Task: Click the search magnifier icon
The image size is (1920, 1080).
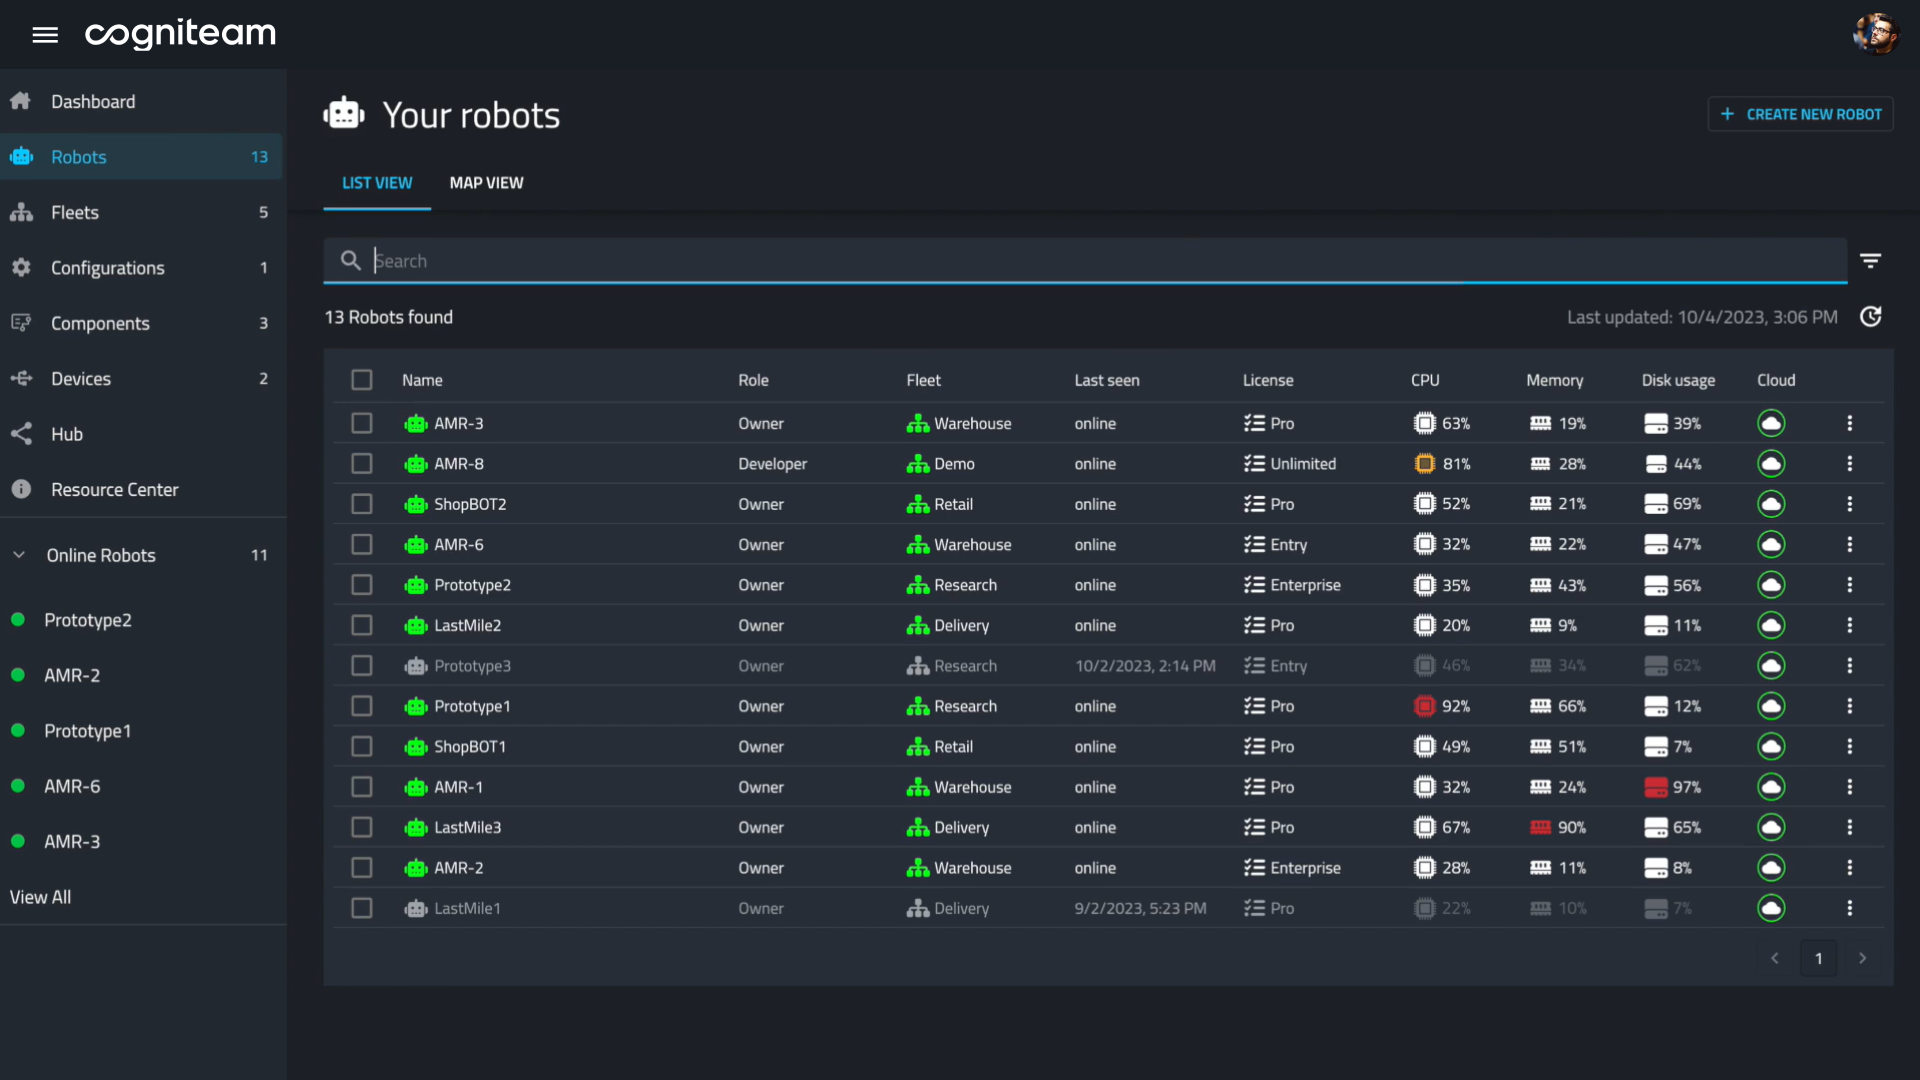Action: coord(350,261)
